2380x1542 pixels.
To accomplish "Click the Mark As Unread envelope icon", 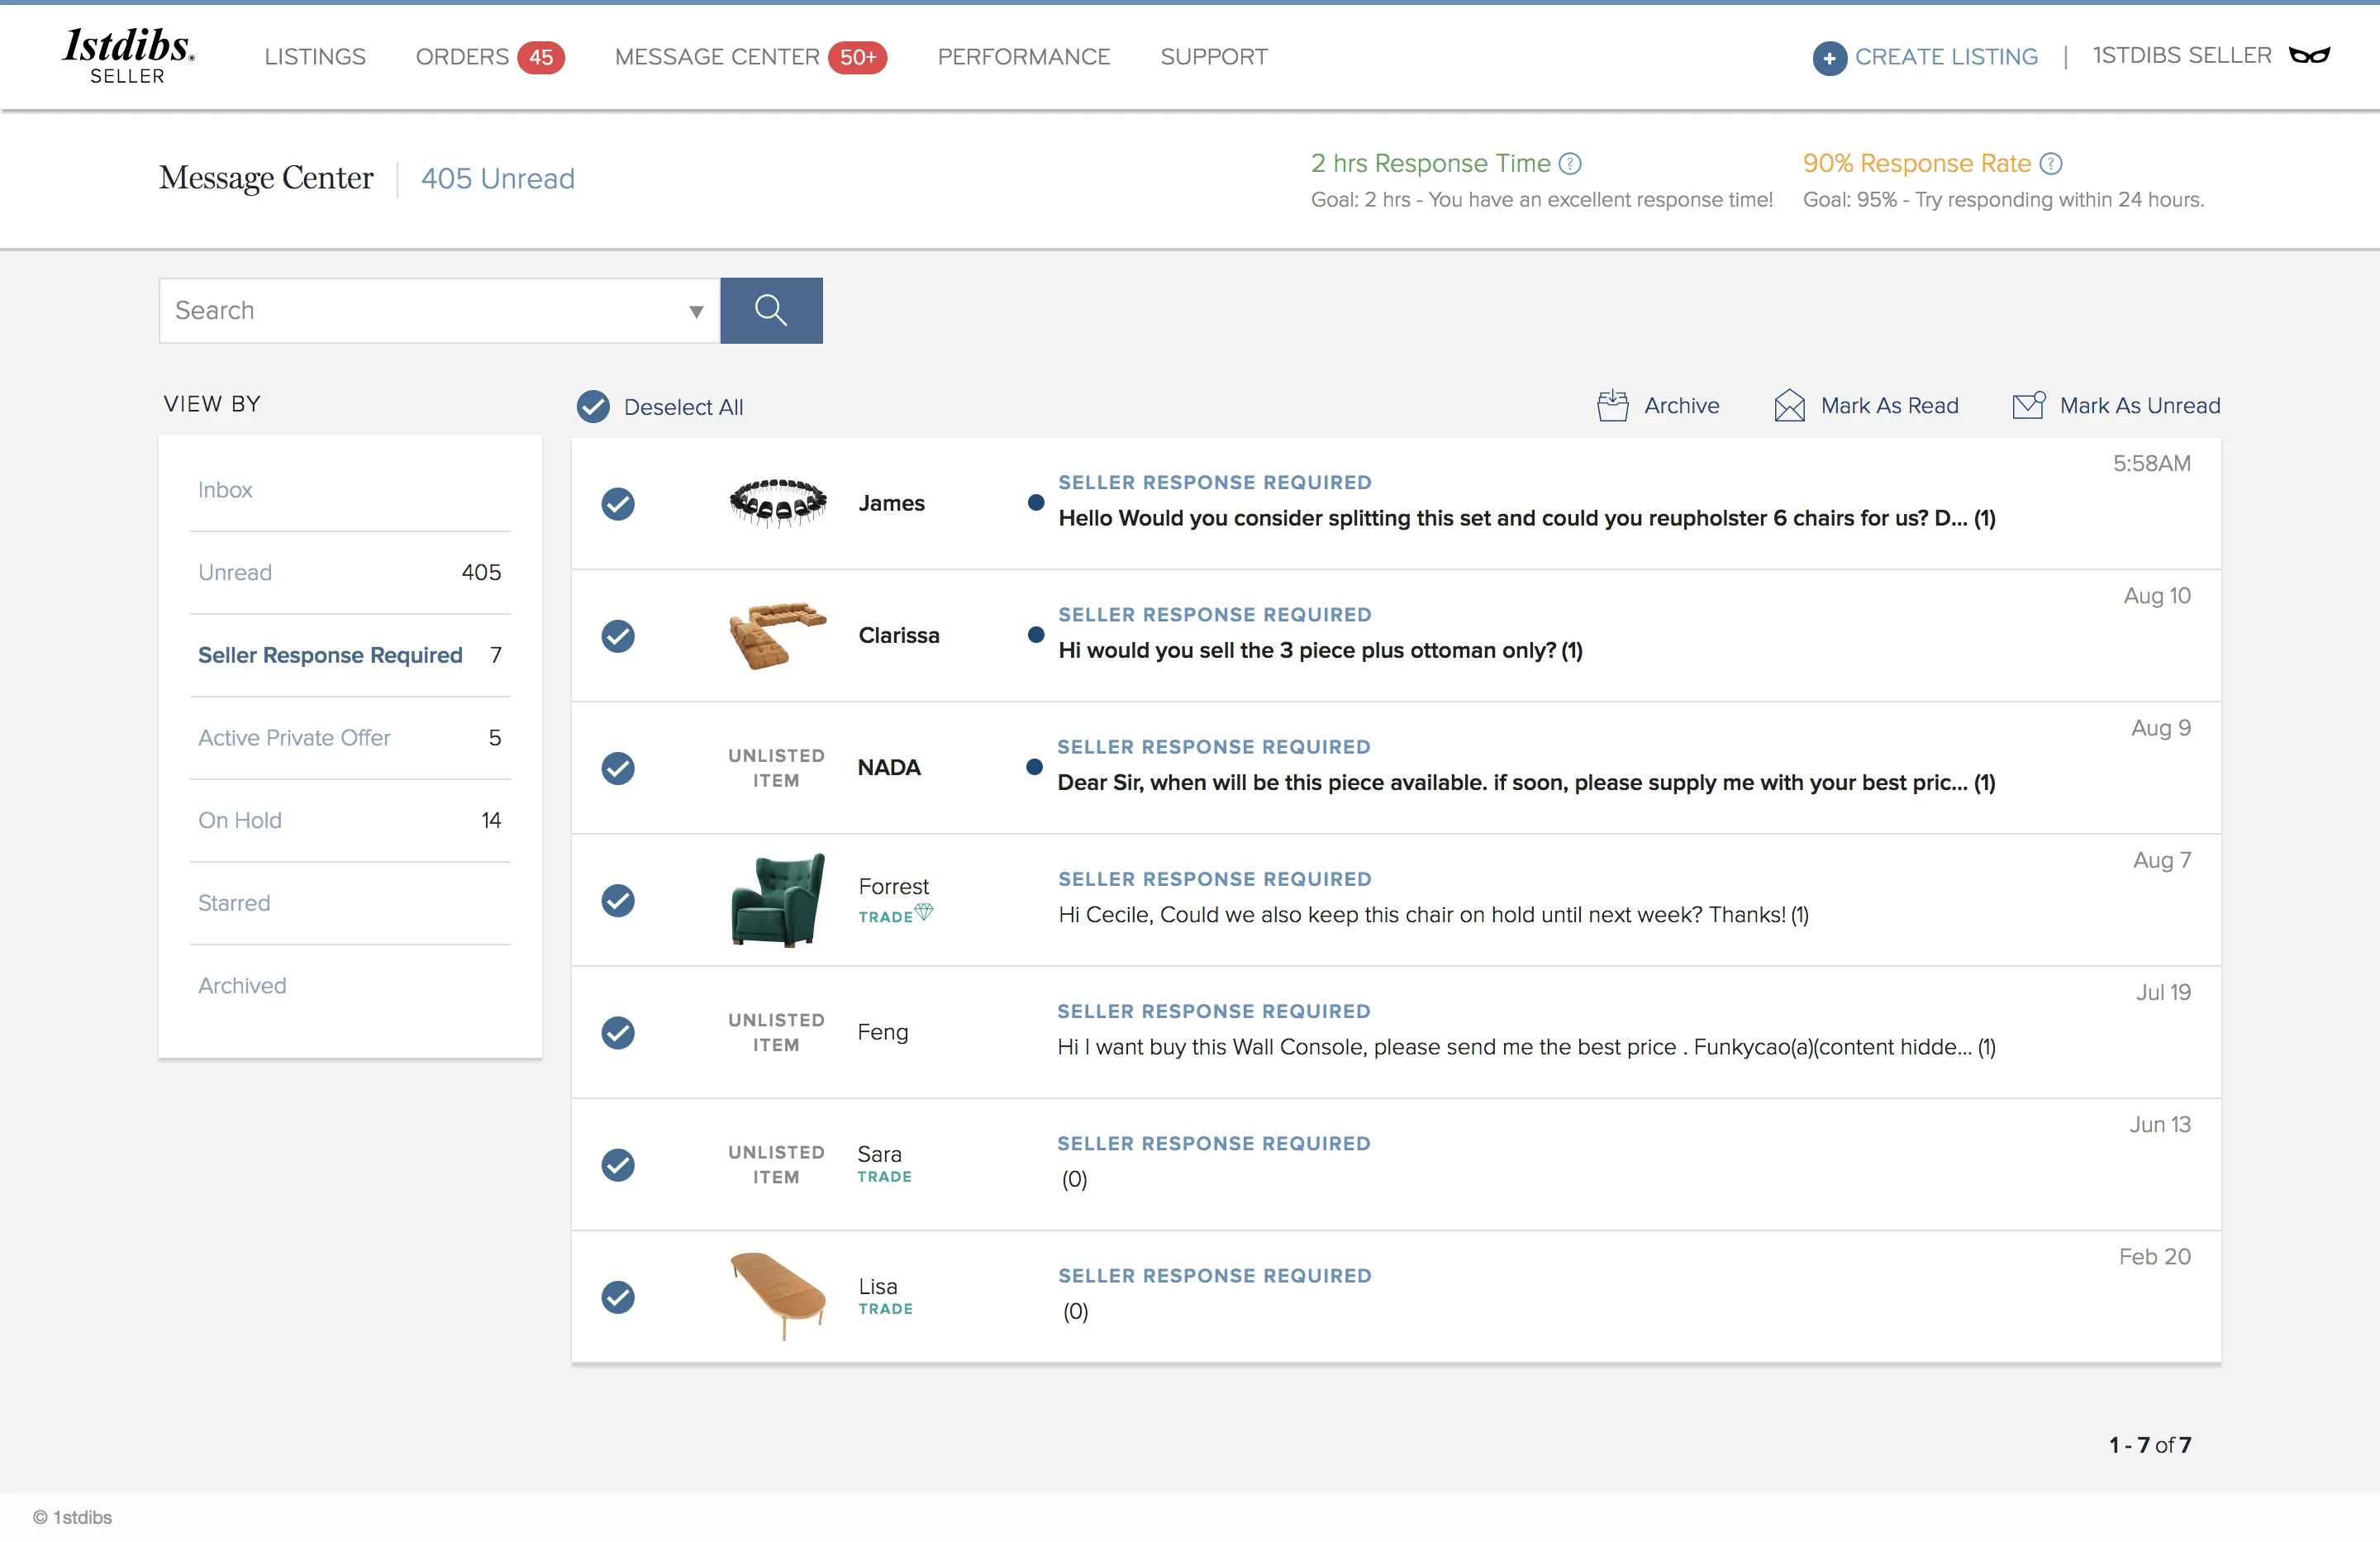I will pyautogui.click(x=2028, y=405).
